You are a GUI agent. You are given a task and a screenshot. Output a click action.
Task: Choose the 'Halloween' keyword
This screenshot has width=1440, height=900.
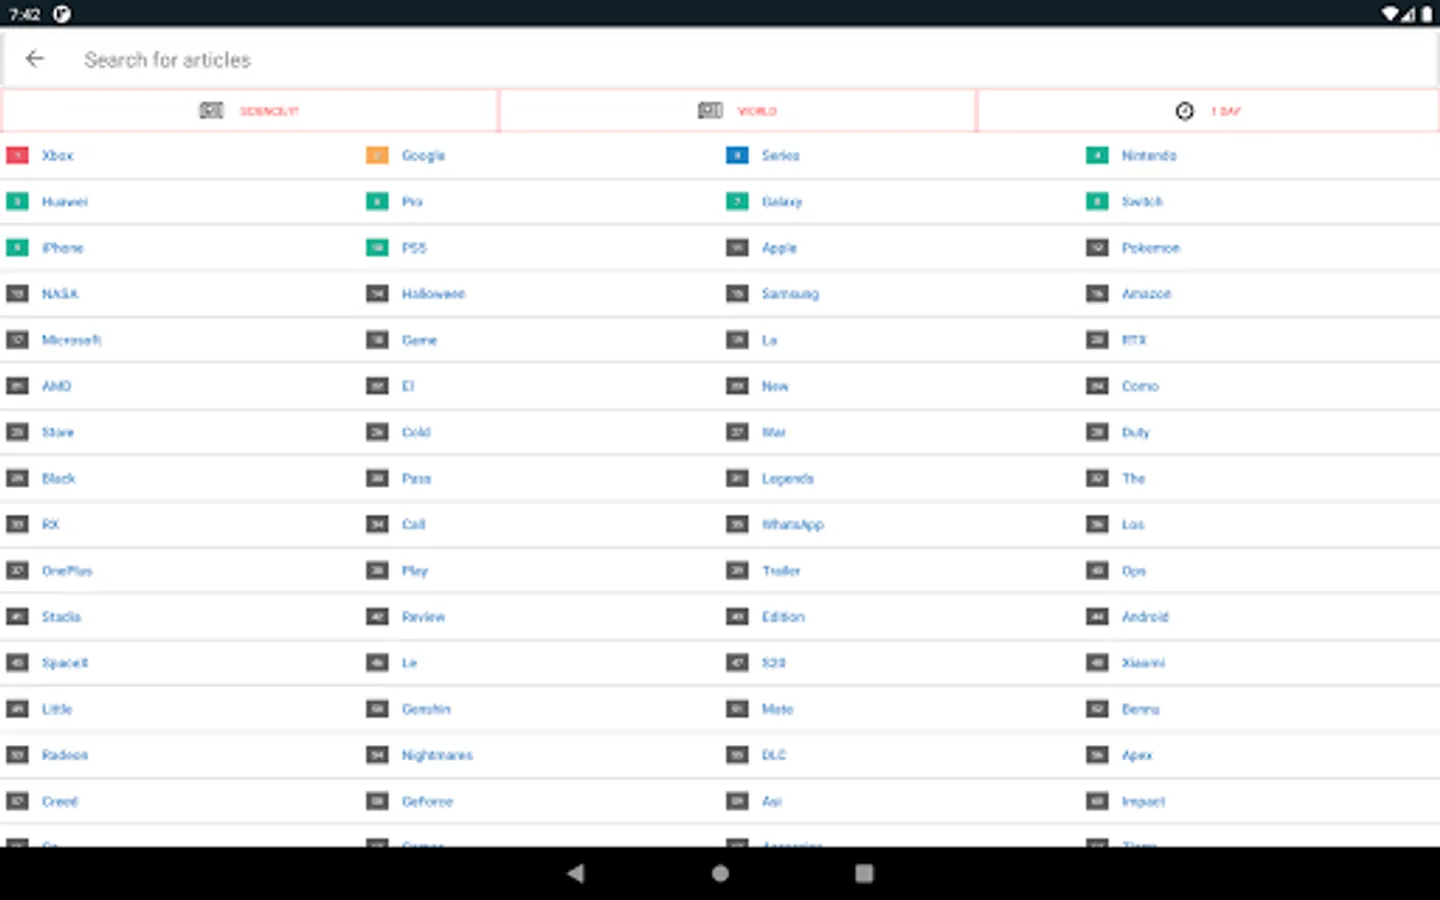[434, 293]
